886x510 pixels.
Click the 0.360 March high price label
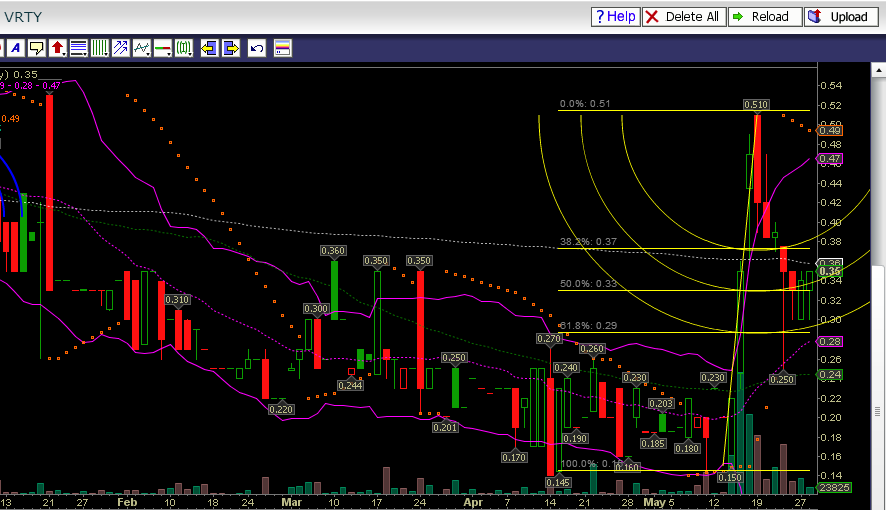tap(333, 250)
